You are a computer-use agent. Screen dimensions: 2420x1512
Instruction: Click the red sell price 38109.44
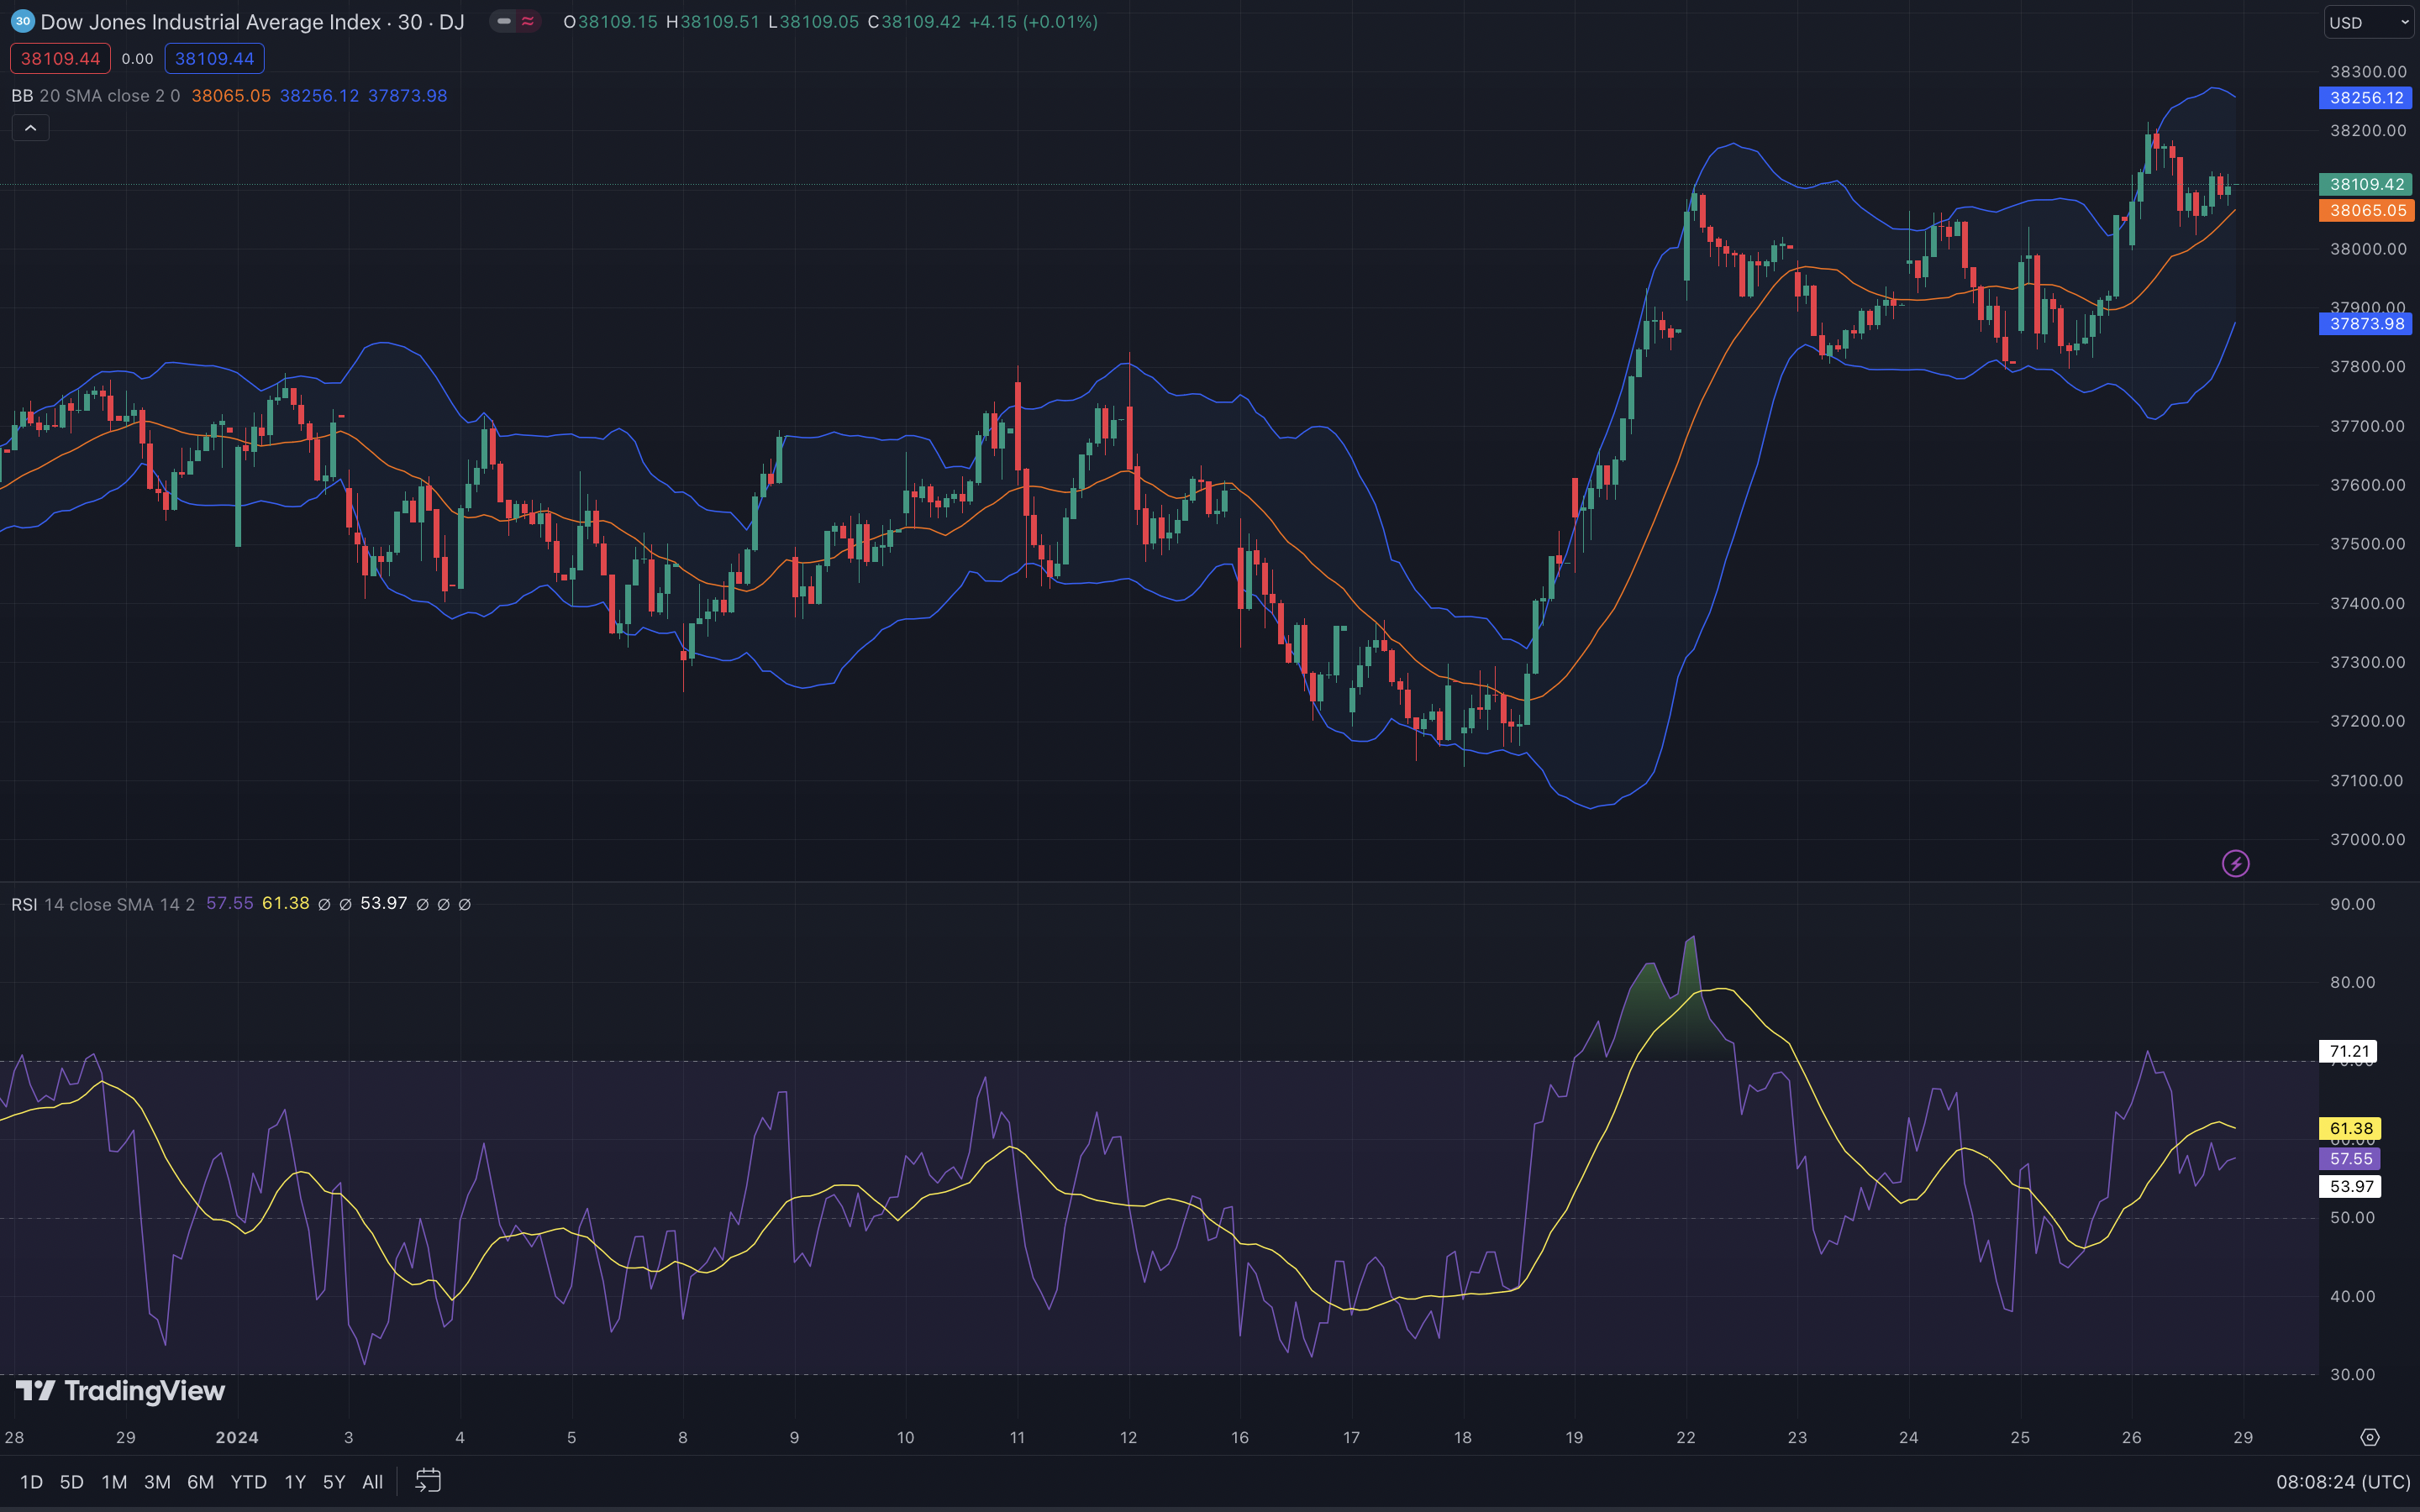click(x=60, y=58)
